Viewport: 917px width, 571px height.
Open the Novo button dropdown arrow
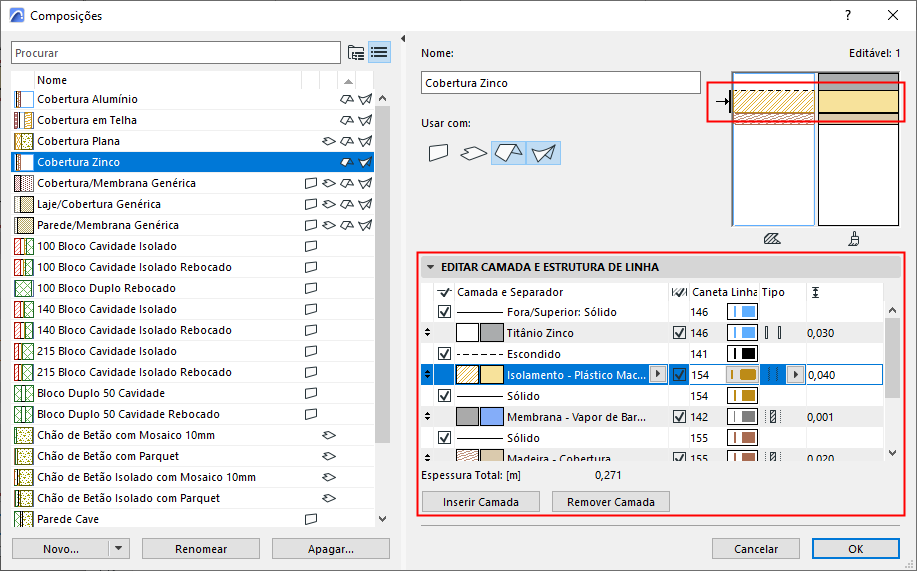click(x=119, y=549)
